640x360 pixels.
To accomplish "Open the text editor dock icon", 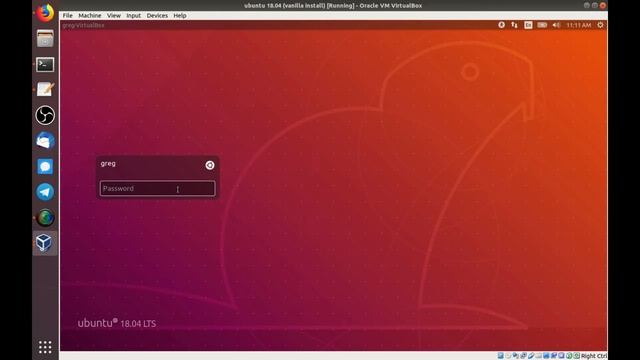I will point(45,89).
